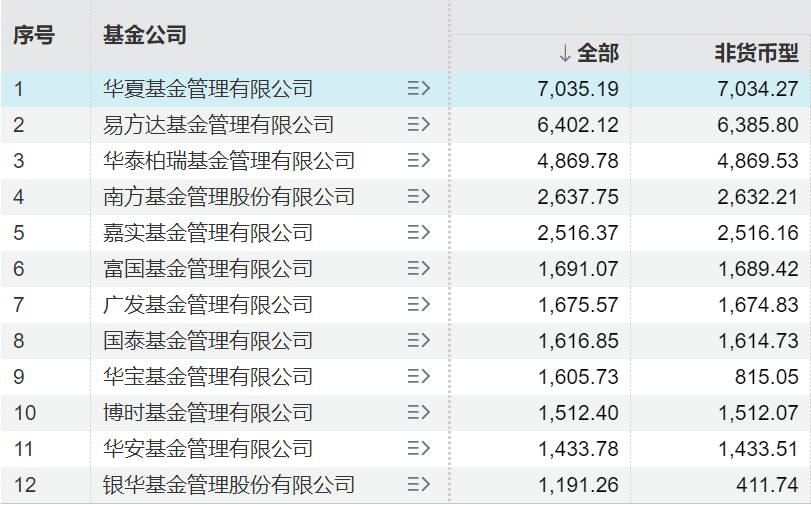Image resolution: width=811 pixels, height=505 pixels.
Task: Click the total value 4,869.78
Action: point(578,161)
